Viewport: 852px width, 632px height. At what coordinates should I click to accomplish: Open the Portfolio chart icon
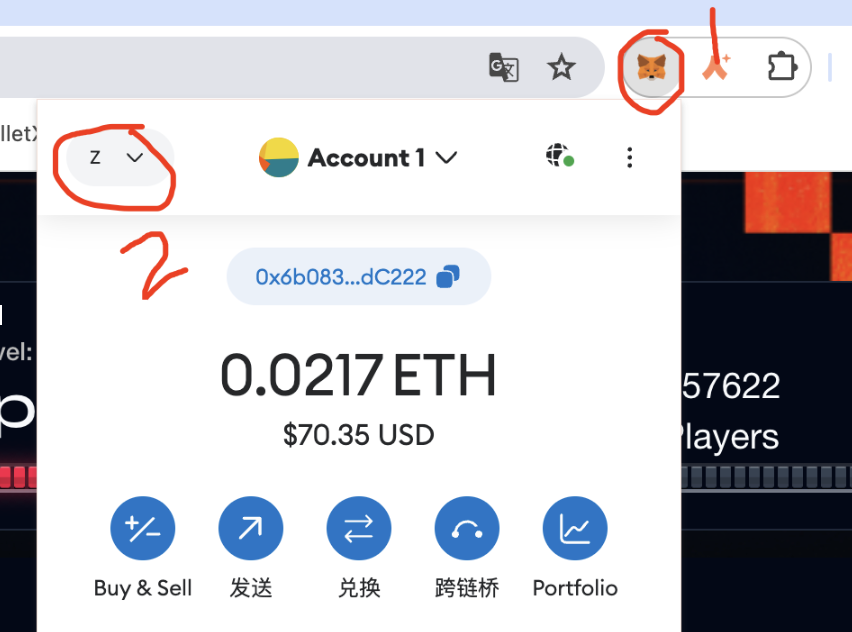(x=575, y=528)
